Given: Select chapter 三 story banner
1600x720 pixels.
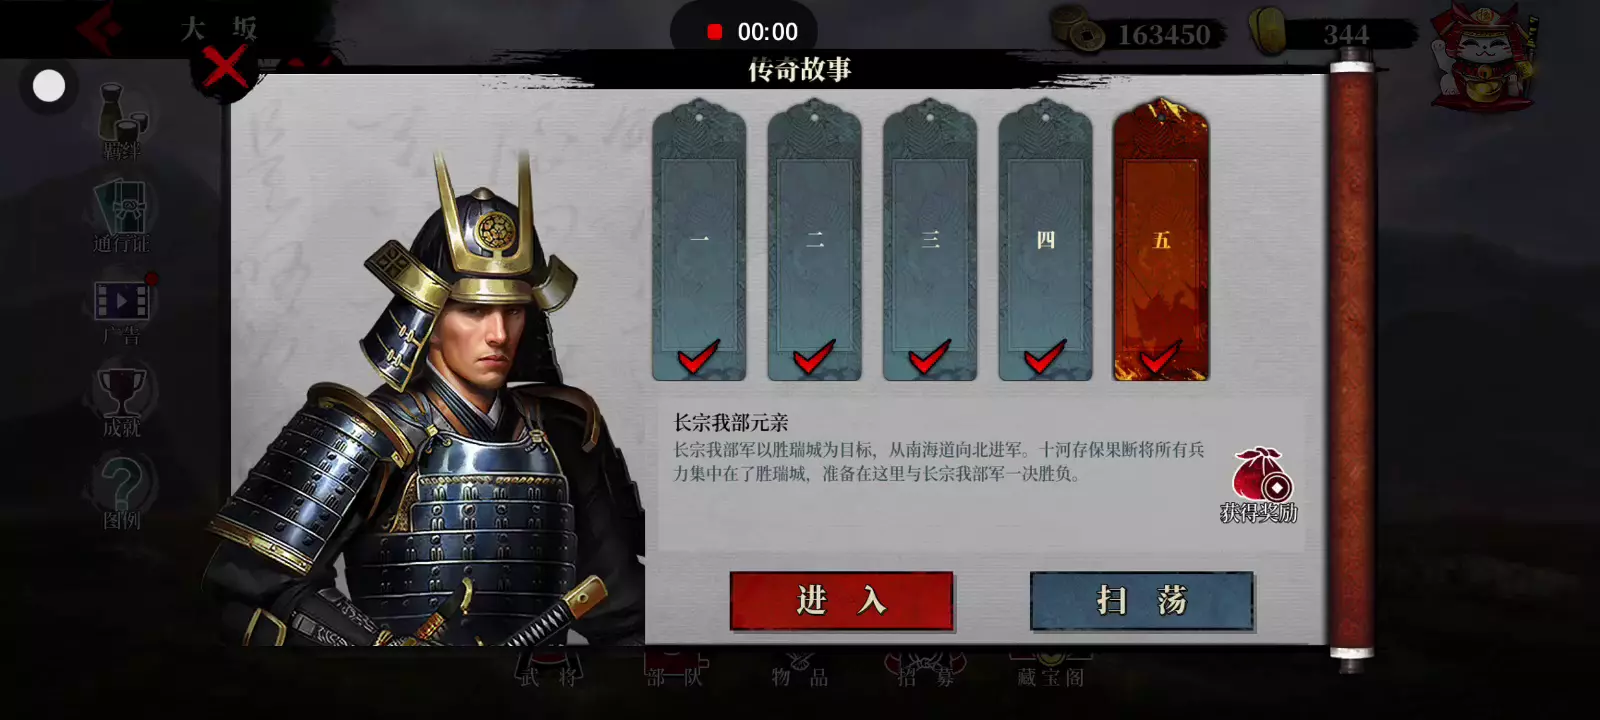Looking at the screenshot, I should click(x=930, y=240).
